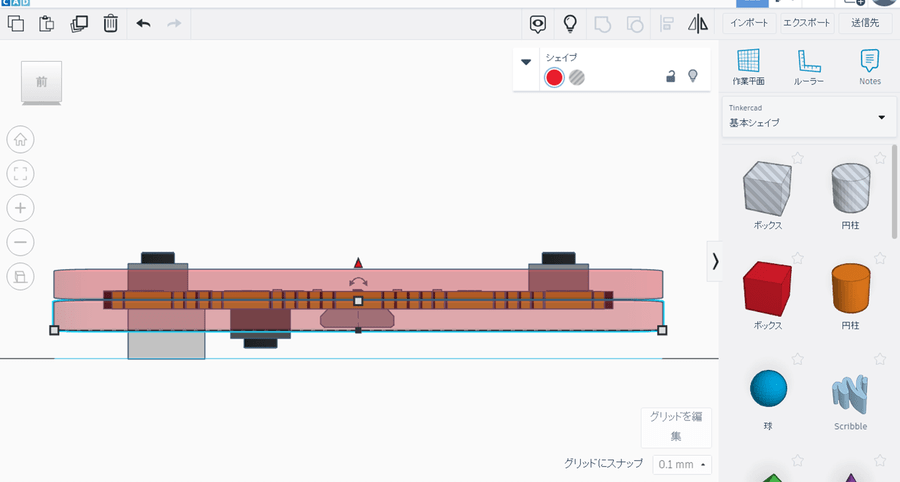Click the Paste icon in the toolbar
The height and width of the screenshot is (482, 900).
[x=46, y=23]
